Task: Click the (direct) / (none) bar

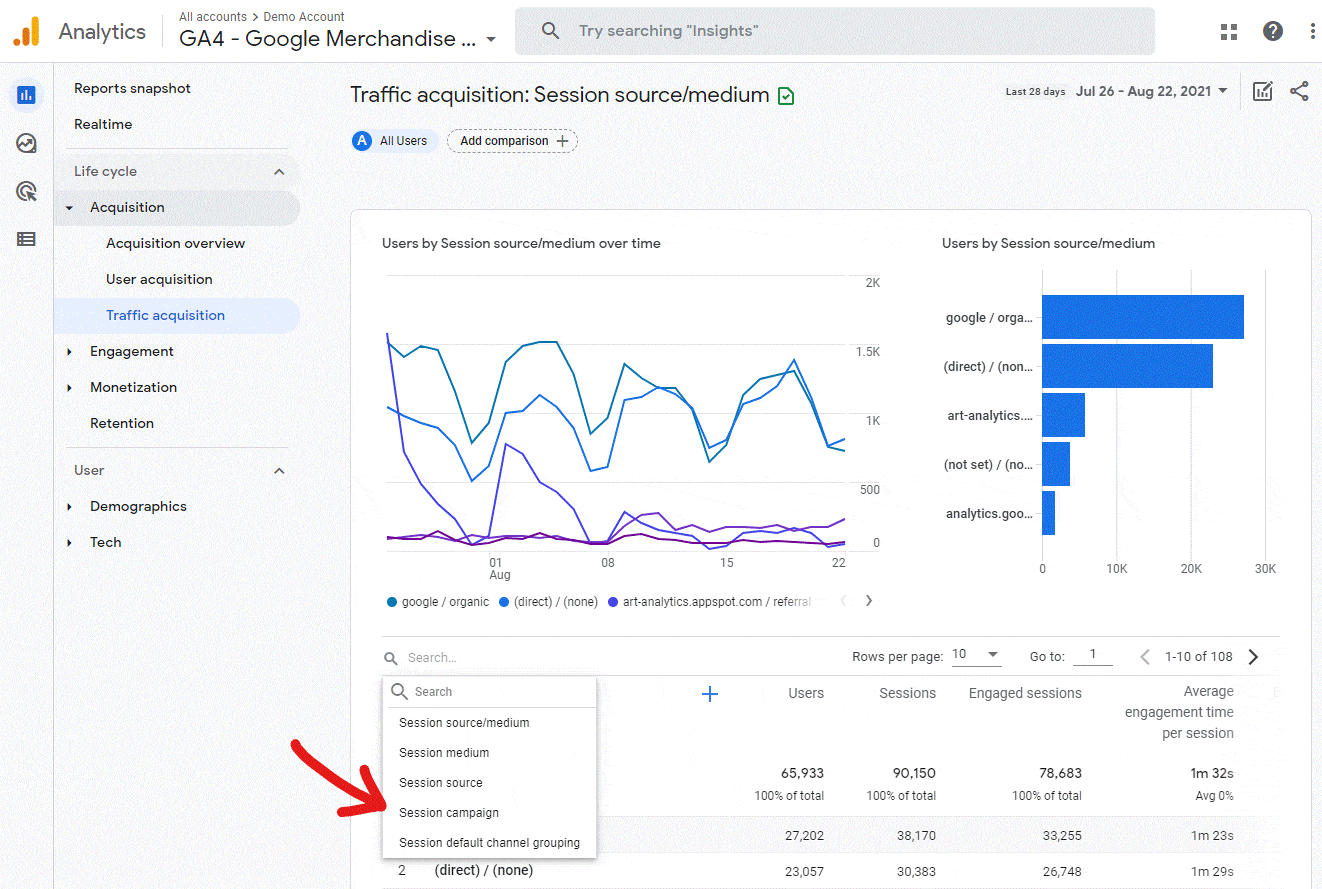Action: click(x=1128, y=366)
